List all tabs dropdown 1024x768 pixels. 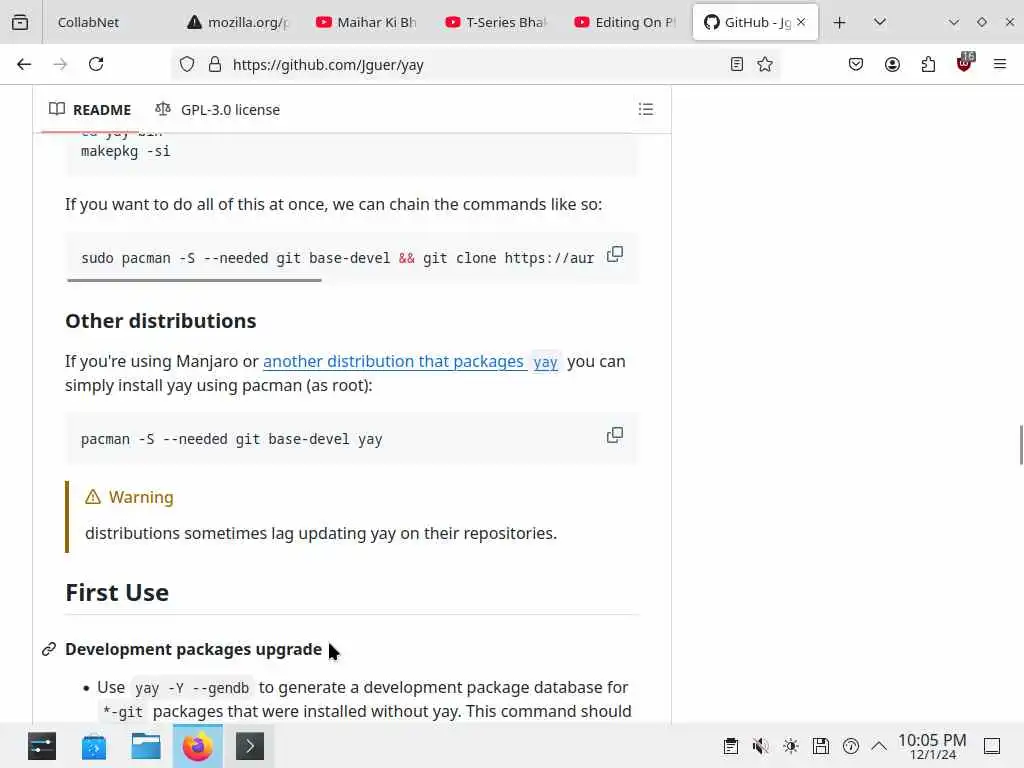880,22
